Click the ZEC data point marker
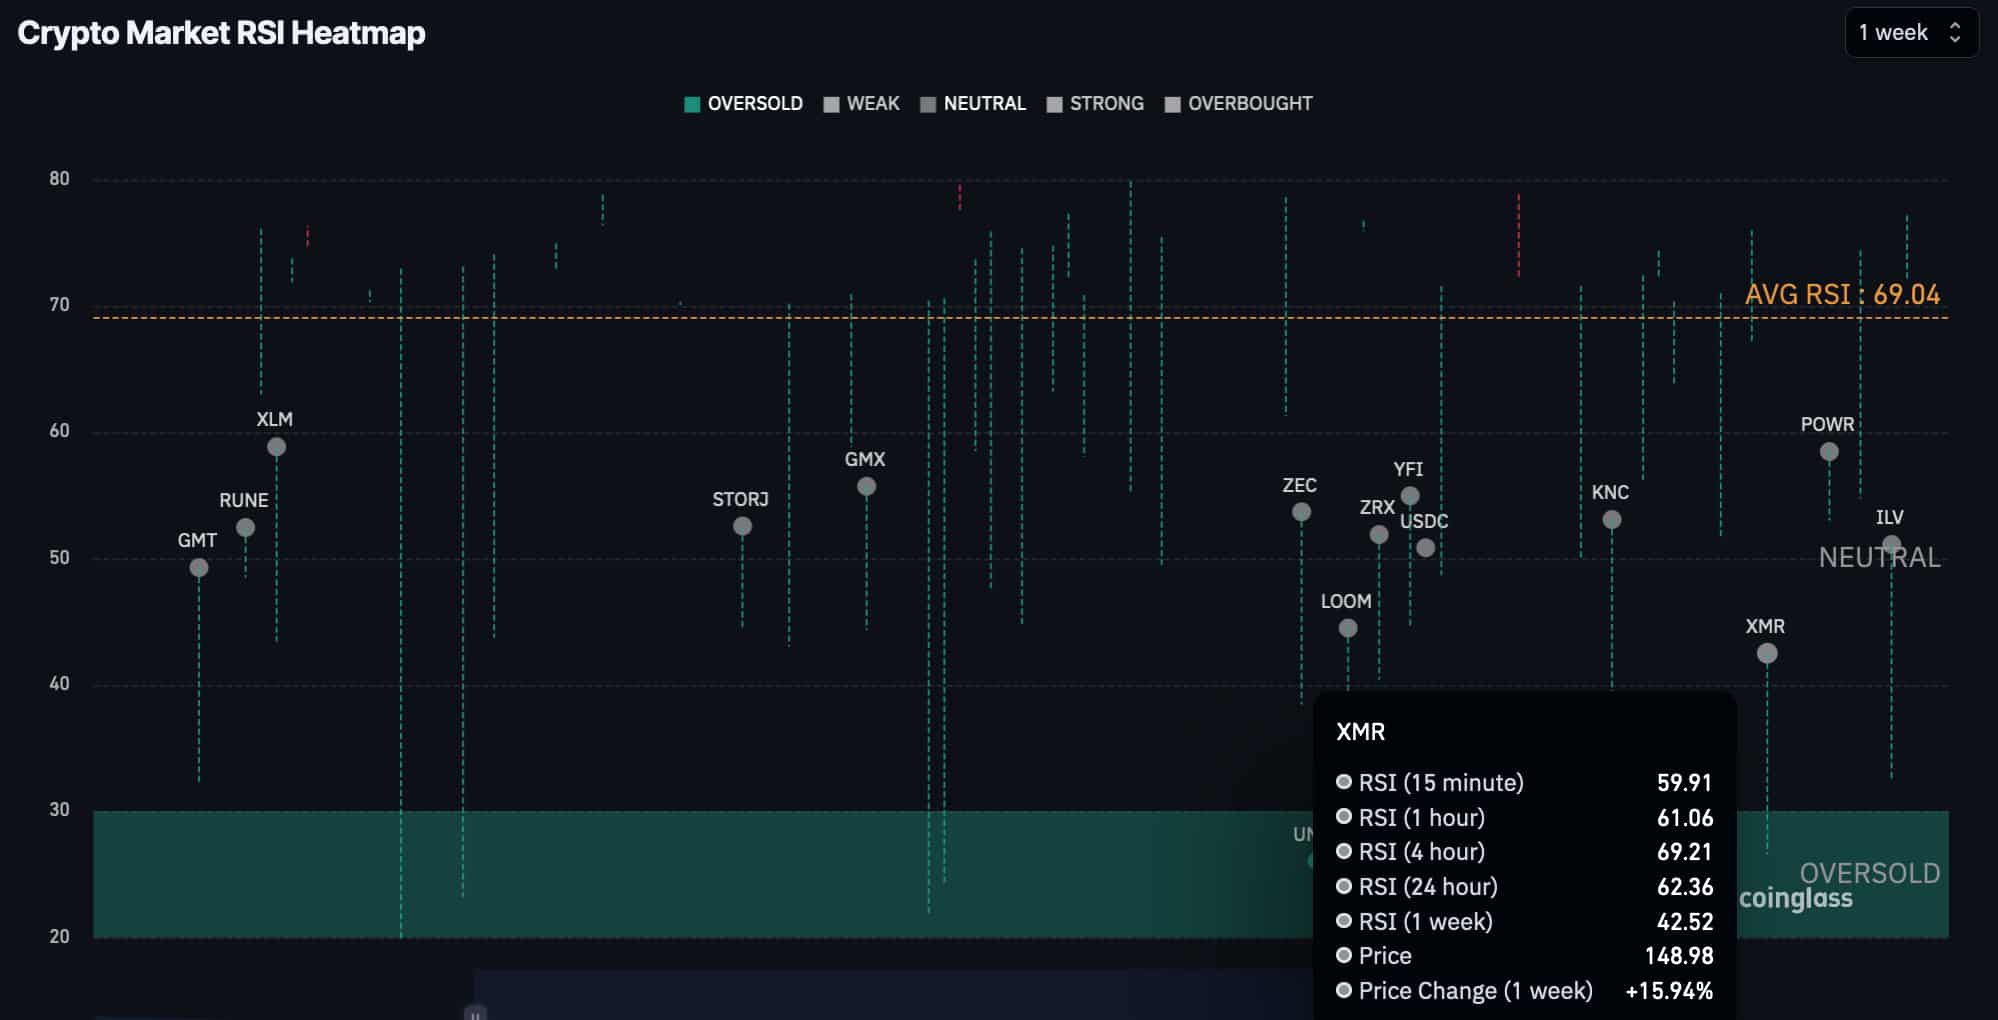The width and height of the screenshot is (1998, 1020). tap(1301, 512)
